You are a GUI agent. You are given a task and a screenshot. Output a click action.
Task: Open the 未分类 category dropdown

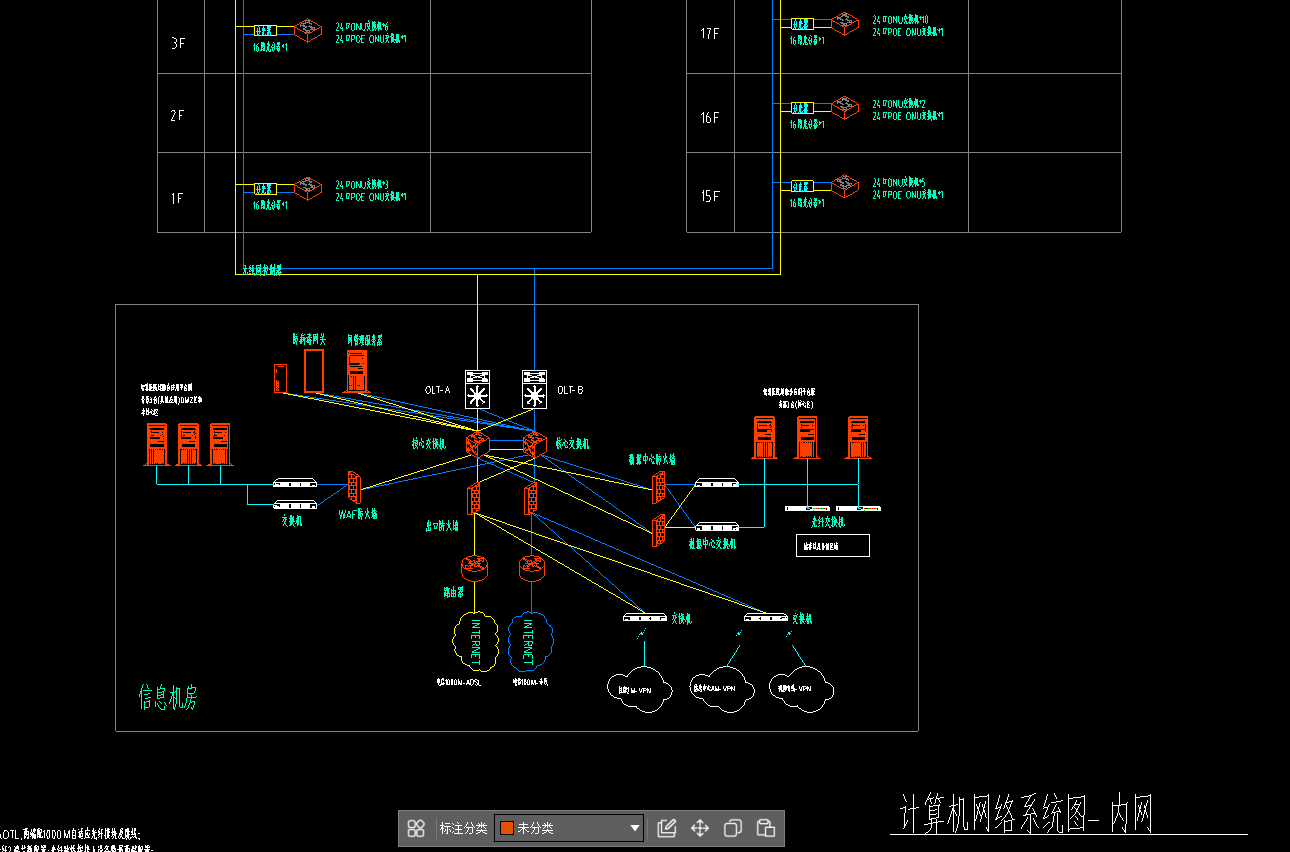click(633, 828)
